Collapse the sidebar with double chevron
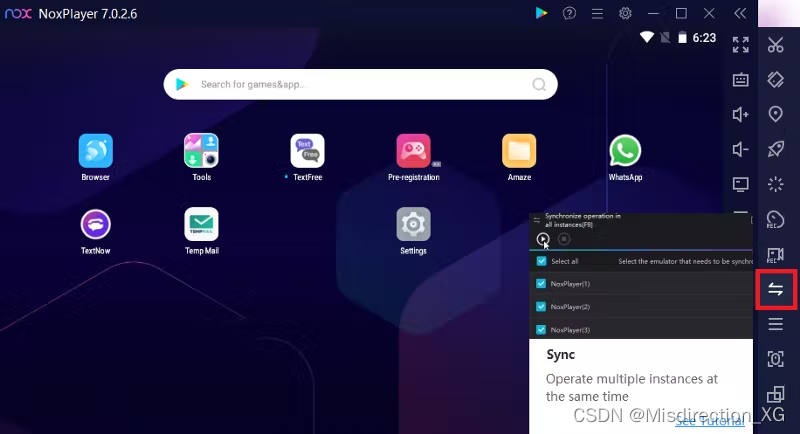This screenshot has height=434, width=800. click(740, 13)
